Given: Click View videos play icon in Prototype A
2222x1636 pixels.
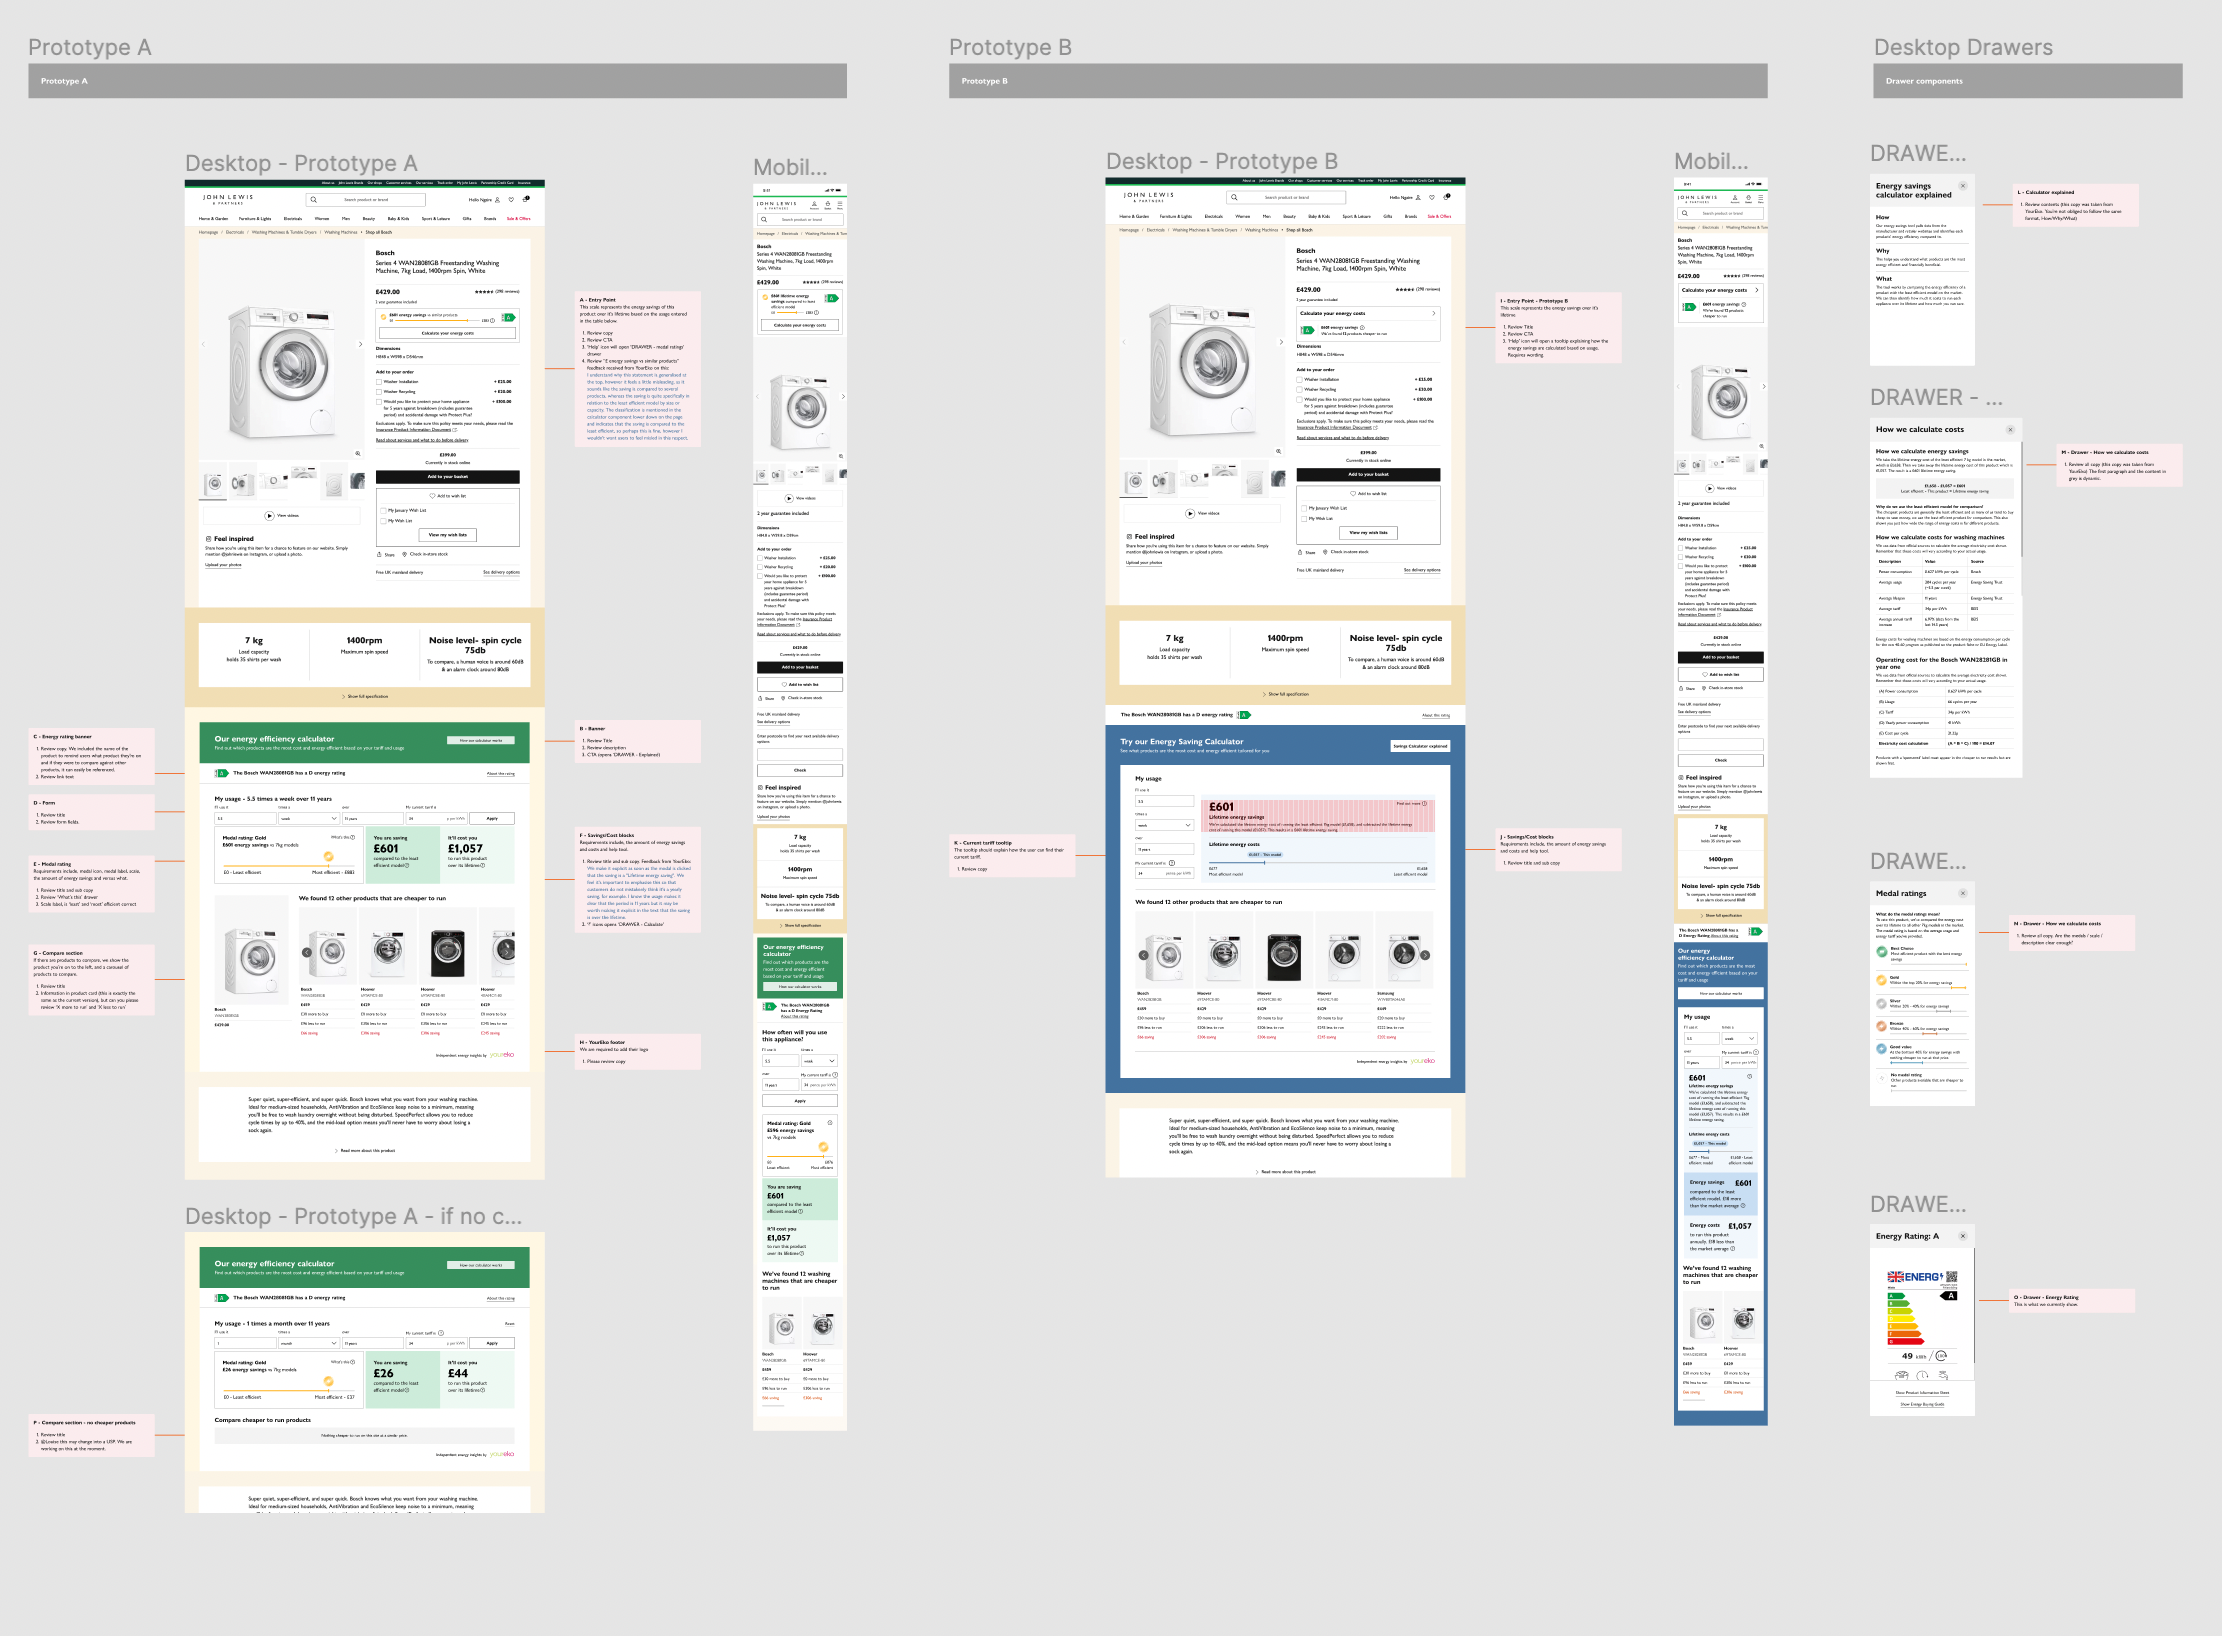Looking at the screenshot, I should [x=269, y=516].
